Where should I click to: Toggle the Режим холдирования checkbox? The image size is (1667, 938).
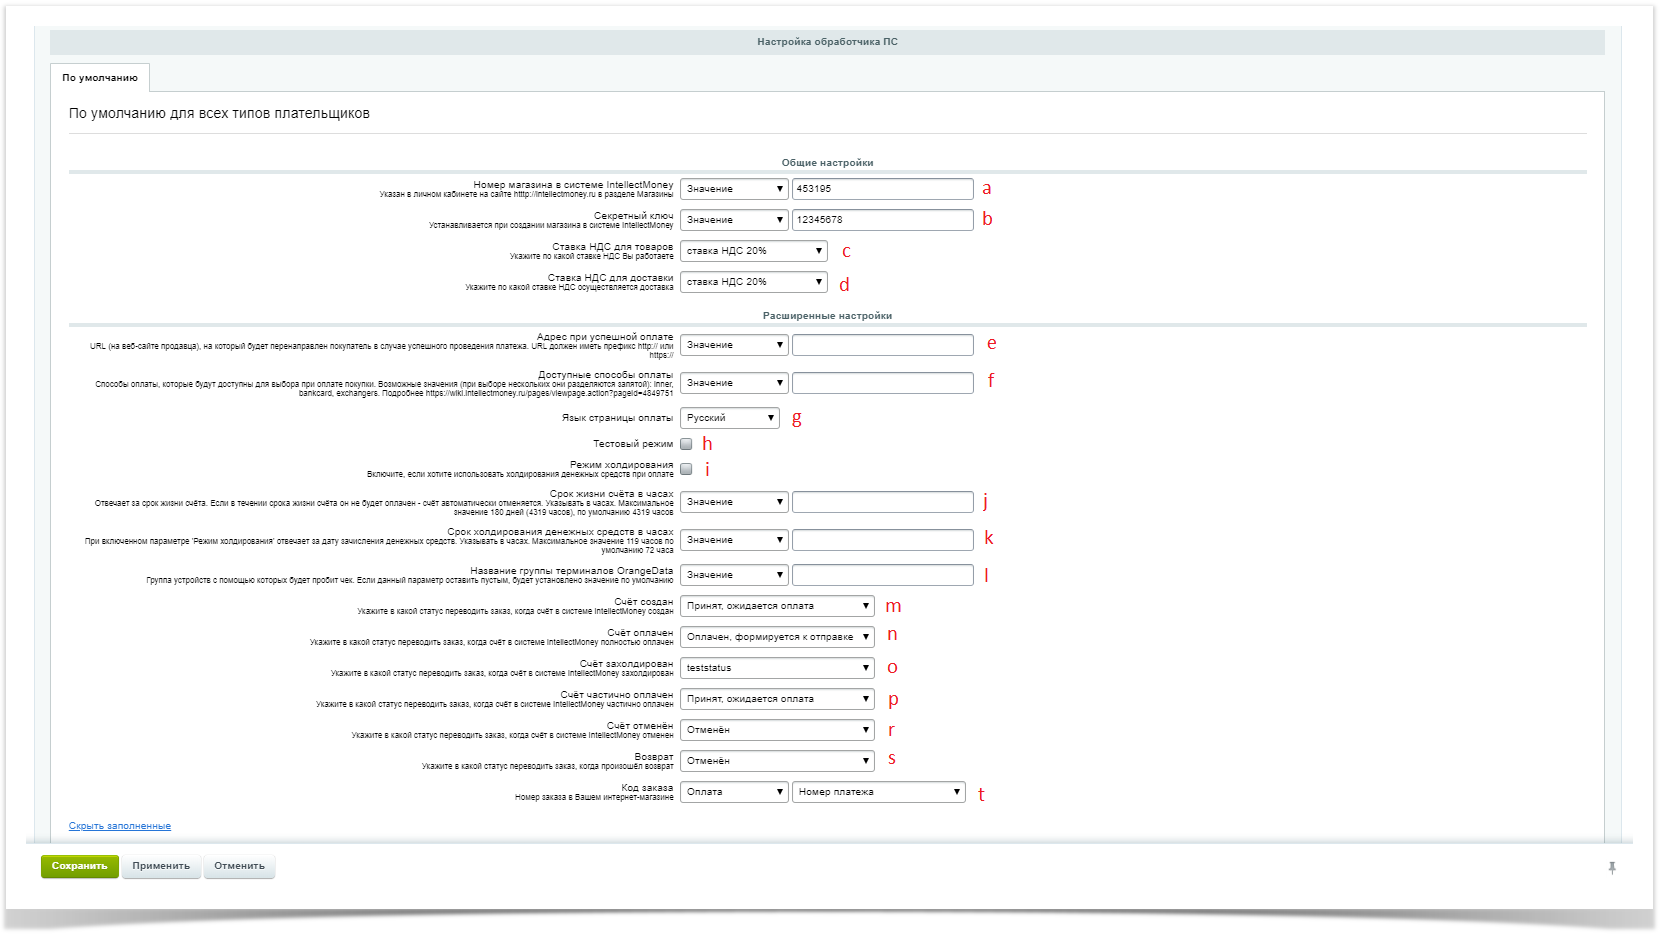(686, 469)
